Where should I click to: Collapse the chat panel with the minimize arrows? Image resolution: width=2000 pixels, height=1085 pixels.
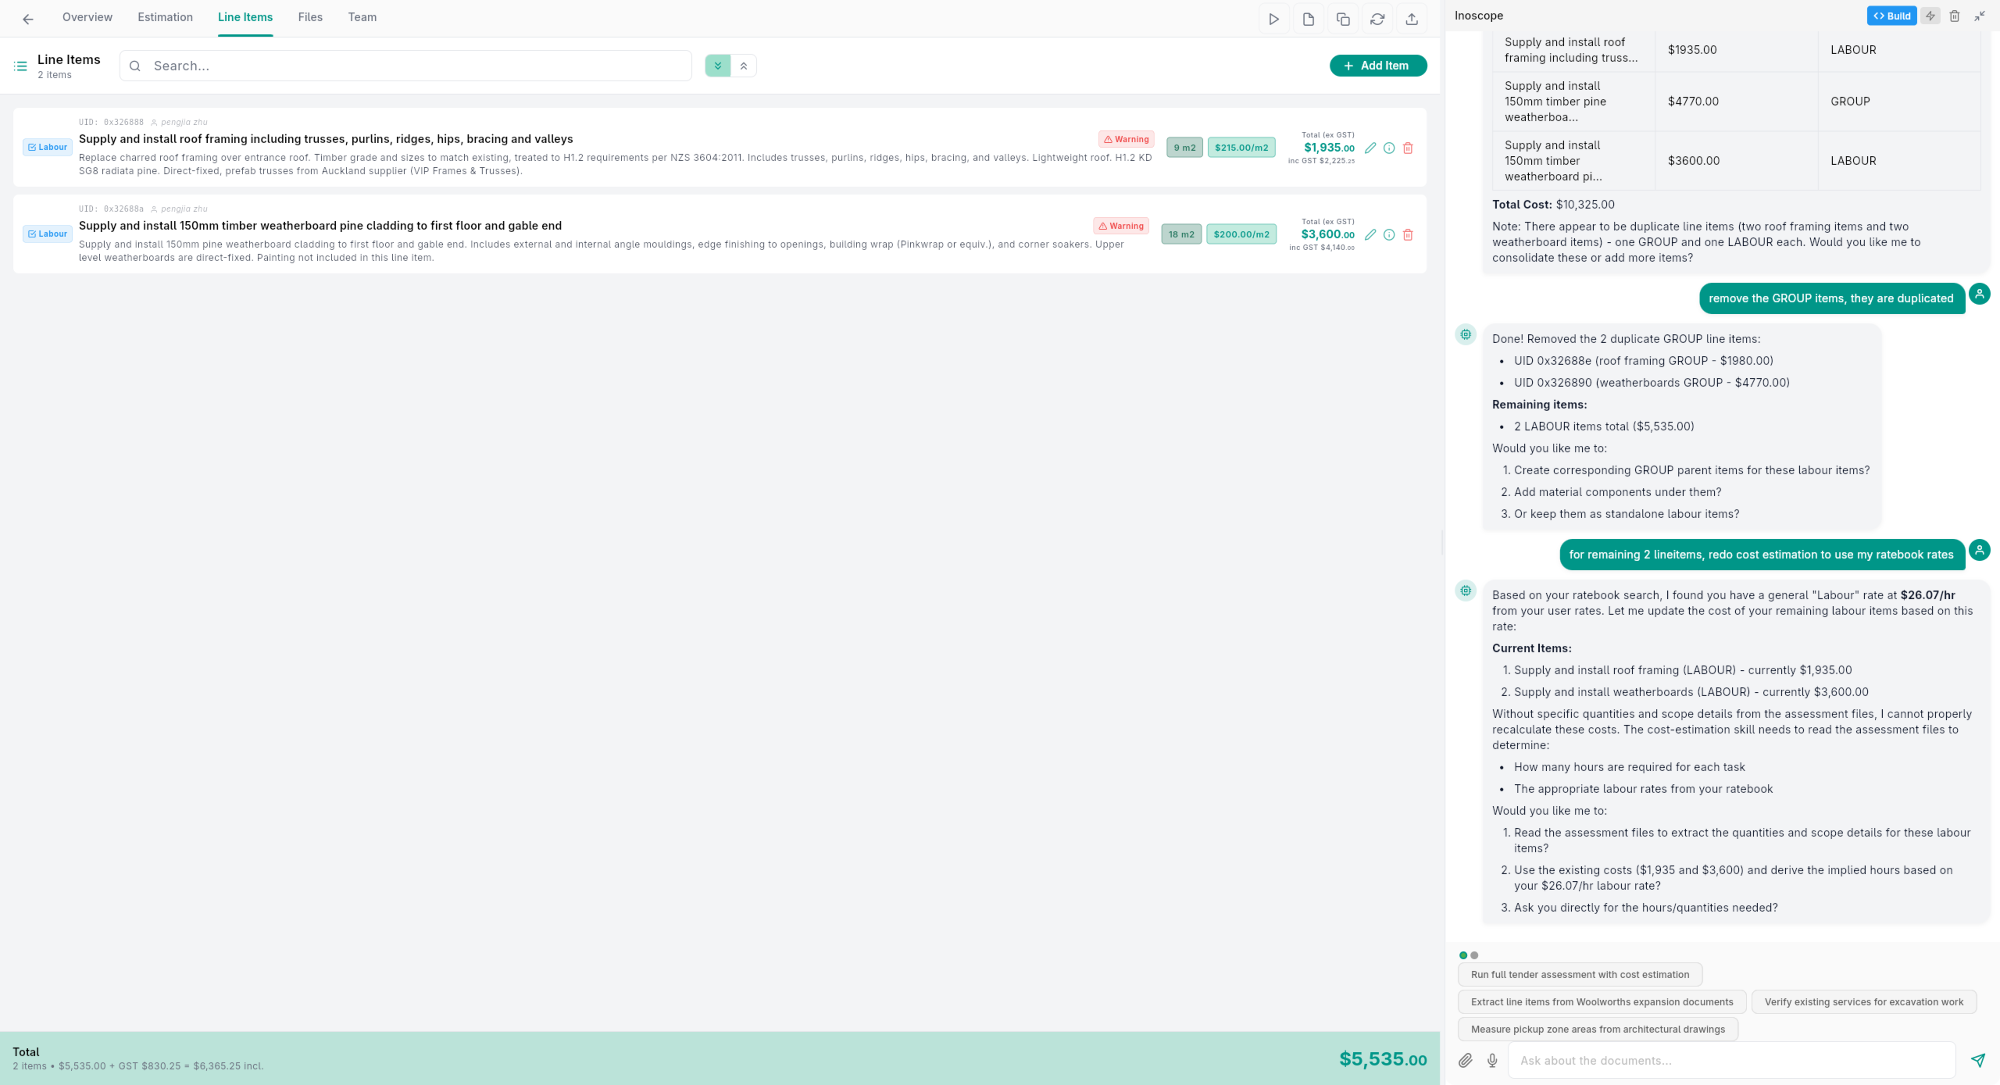1979,15
